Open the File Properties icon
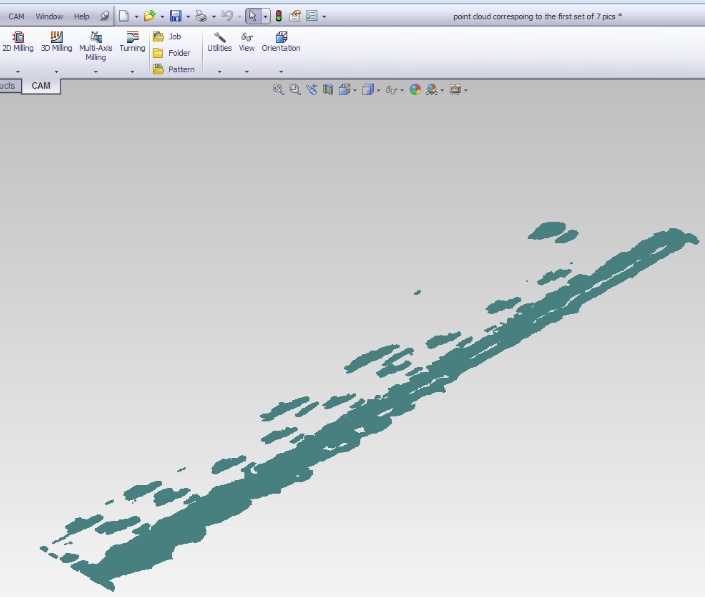Image resolution: width=705 pixels, height=597 pixels. [x=294, y=16]
